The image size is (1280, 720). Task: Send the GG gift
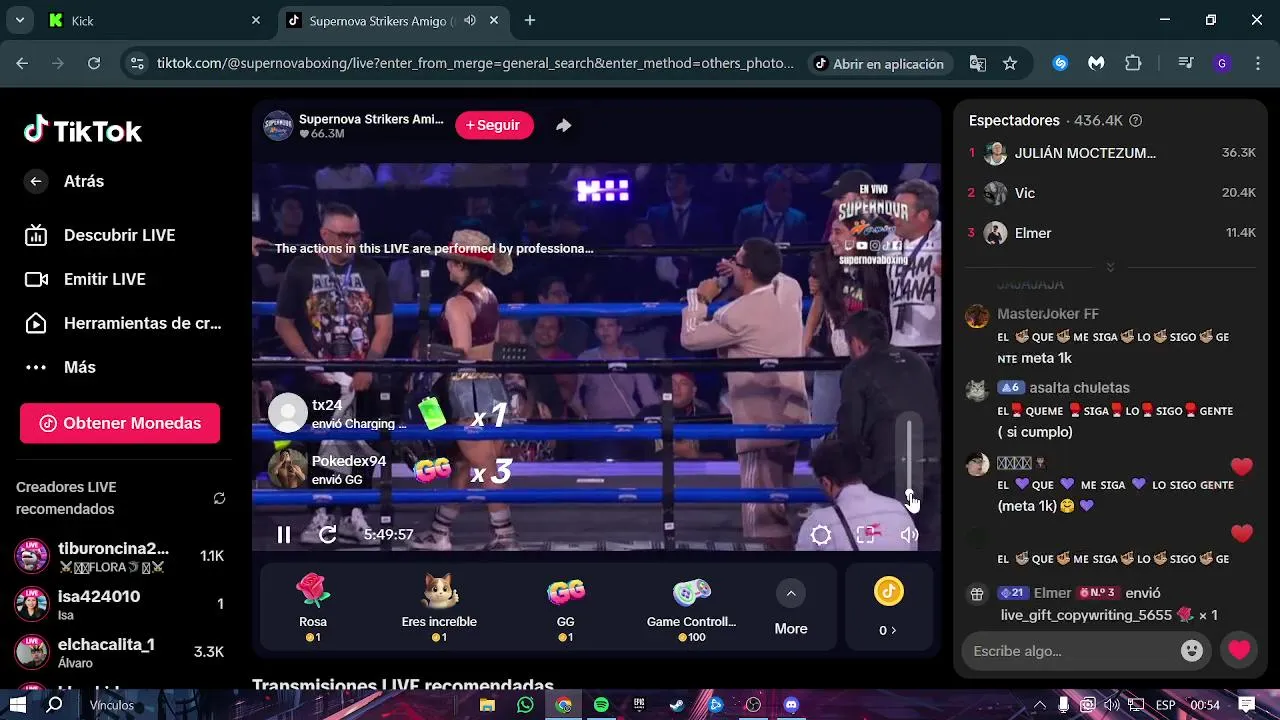565,607
